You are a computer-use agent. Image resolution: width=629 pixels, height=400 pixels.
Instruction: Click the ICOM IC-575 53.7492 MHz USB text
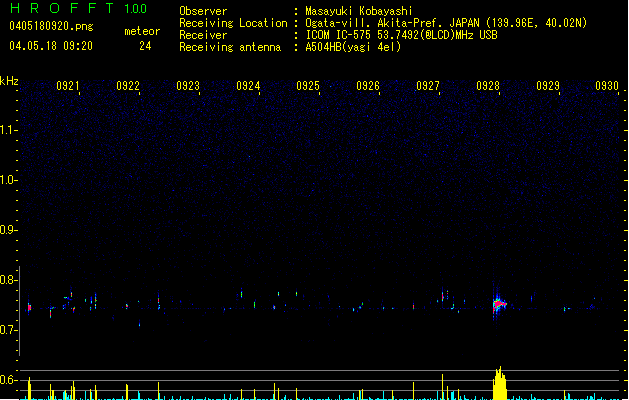click(x=402, y=35)
